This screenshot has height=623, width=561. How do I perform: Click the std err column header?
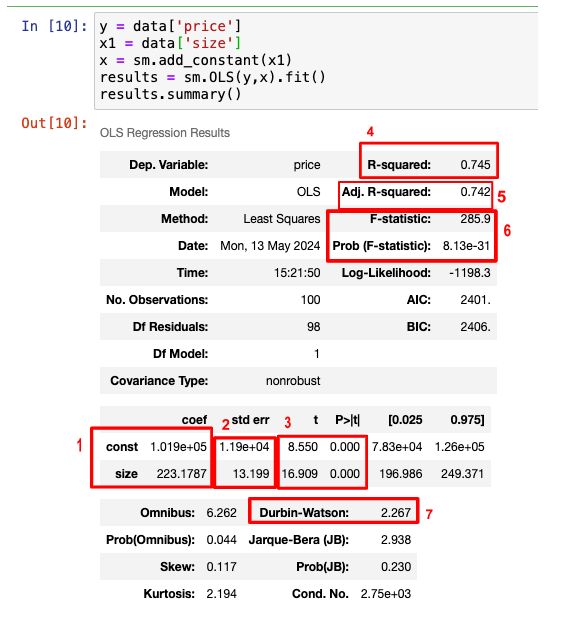click(250, 420)
